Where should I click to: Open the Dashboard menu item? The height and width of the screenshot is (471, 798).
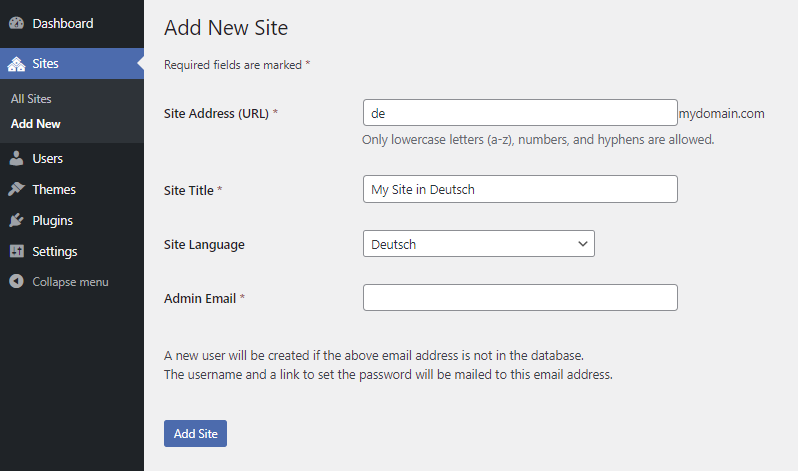[62, 23]
